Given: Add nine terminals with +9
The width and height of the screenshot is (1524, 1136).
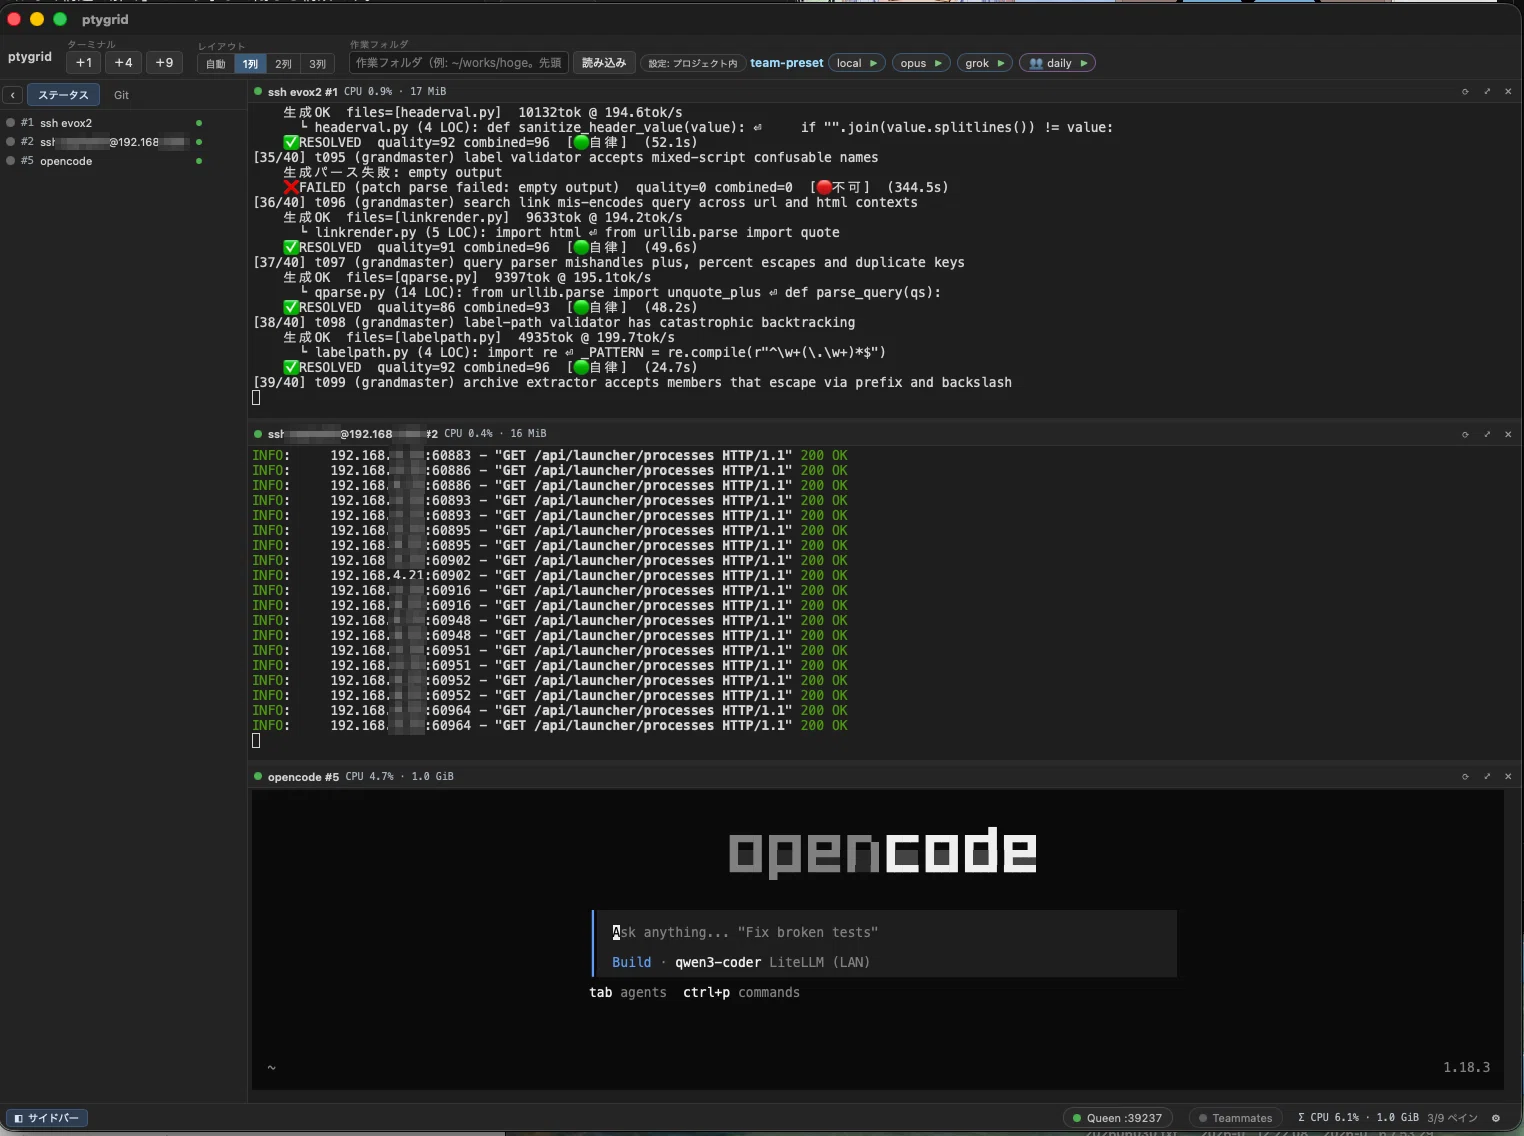Looking at the screenshot, I should [164, 63].
